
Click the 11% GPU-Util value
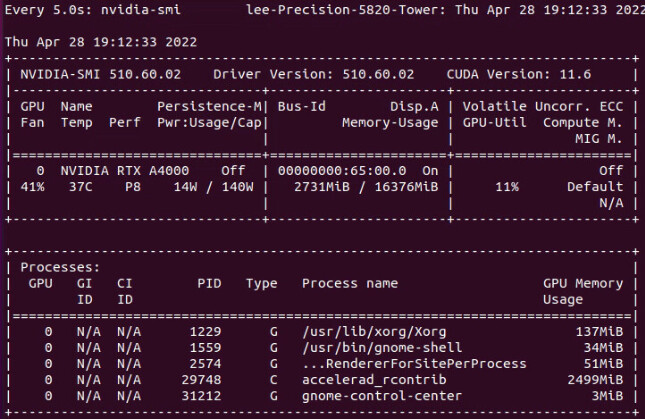[507, 187]
